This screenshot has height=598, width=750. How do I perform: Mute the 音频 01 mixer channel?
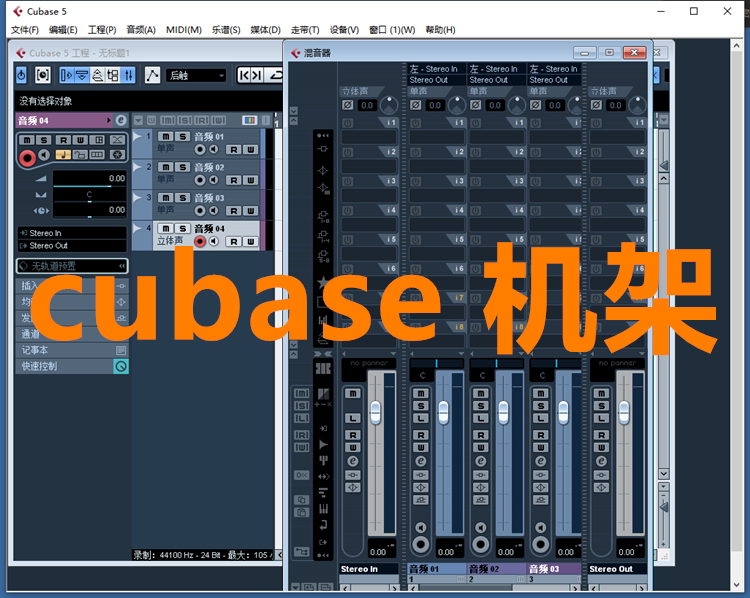coord(421,393)
